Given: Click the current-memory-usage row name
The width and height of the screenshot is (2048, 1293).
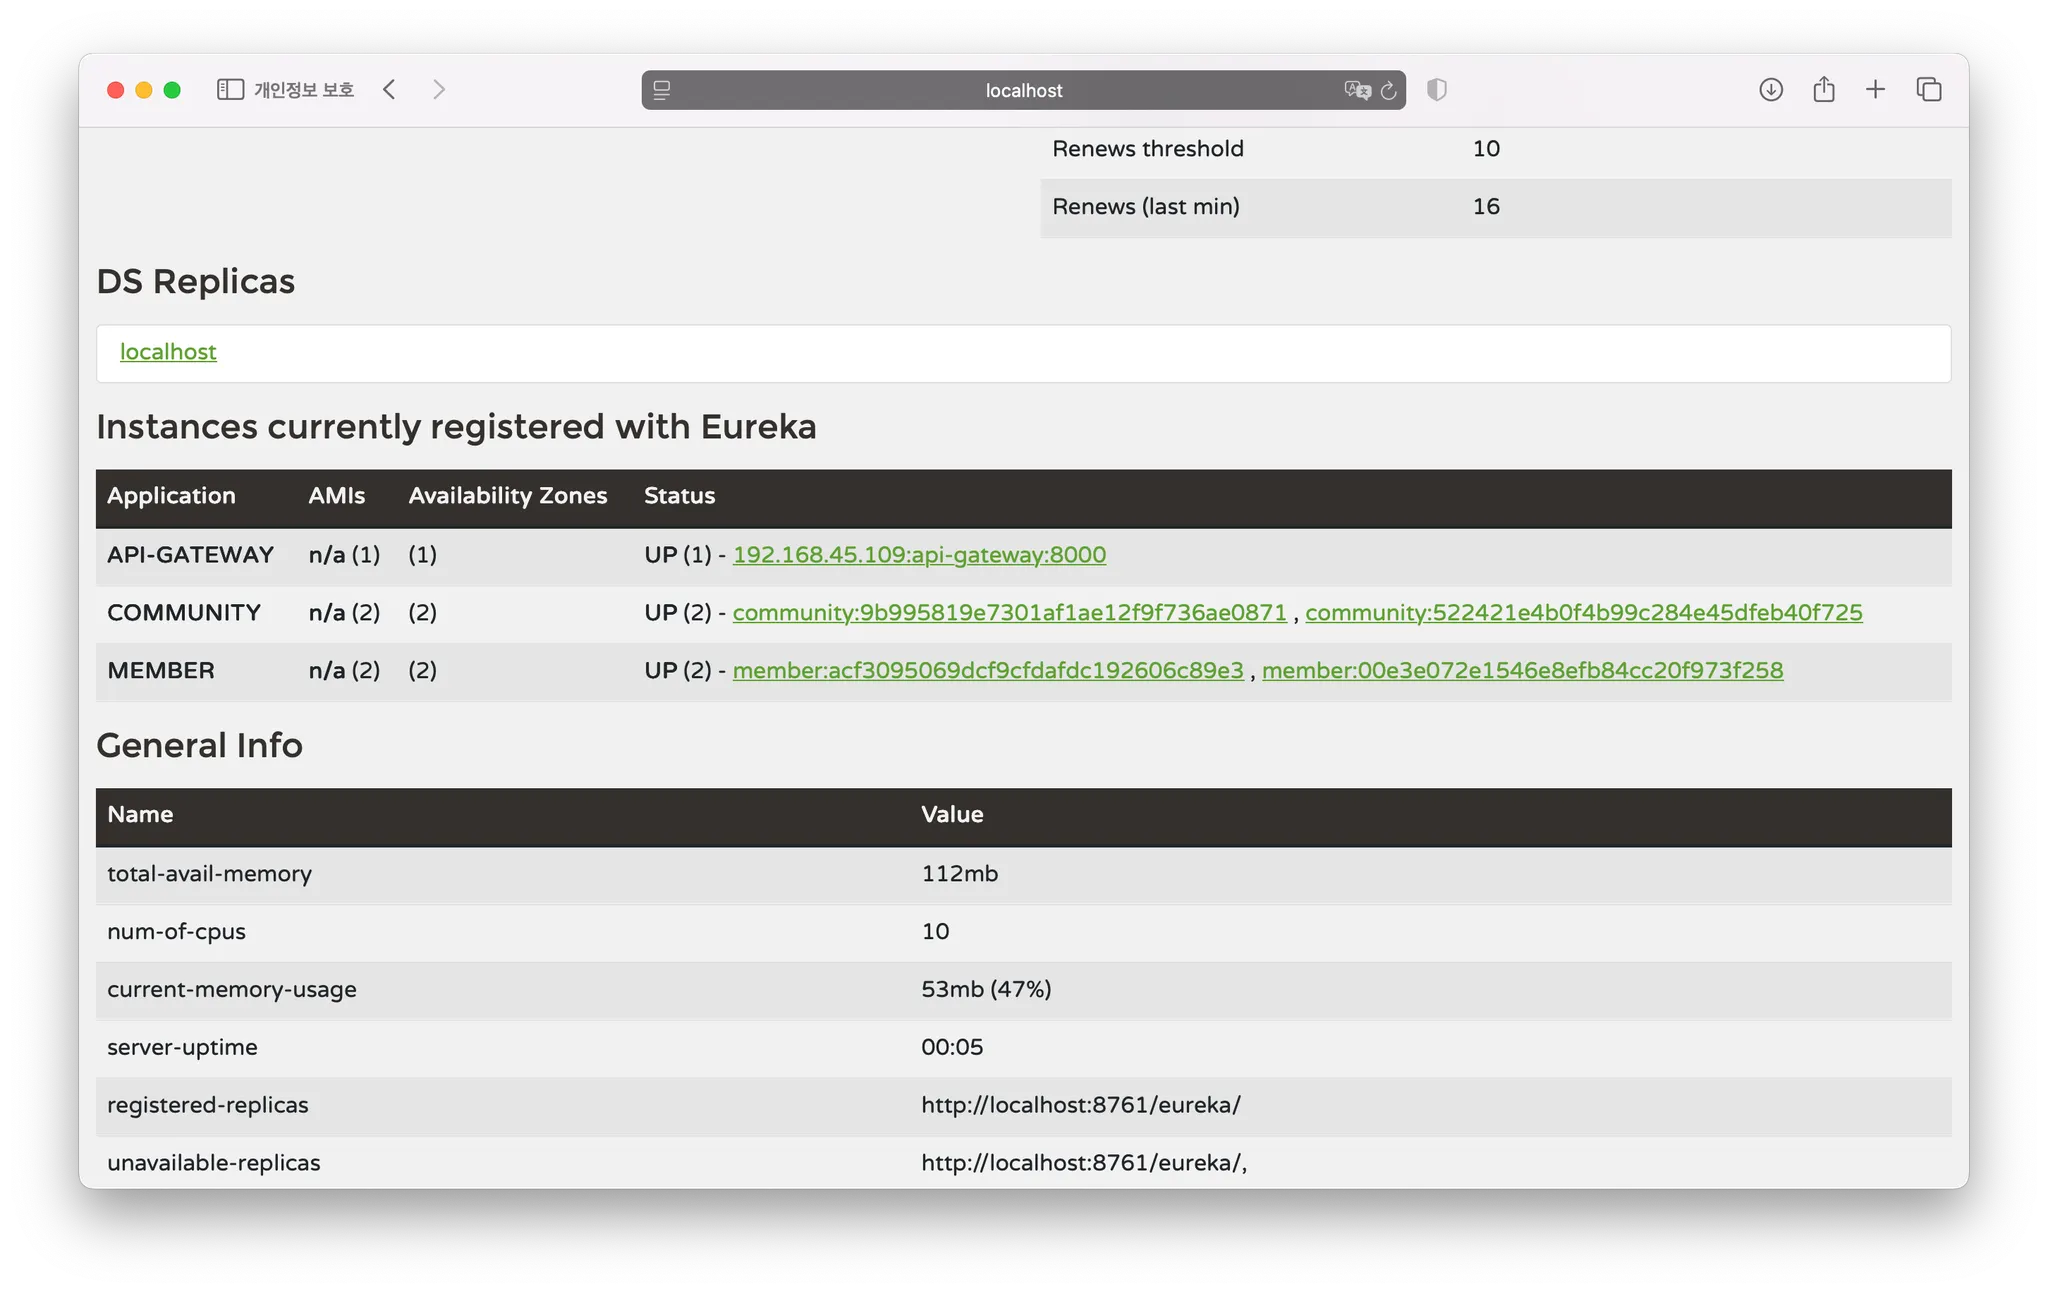Looking at the screenshot, I should point(232,990).
